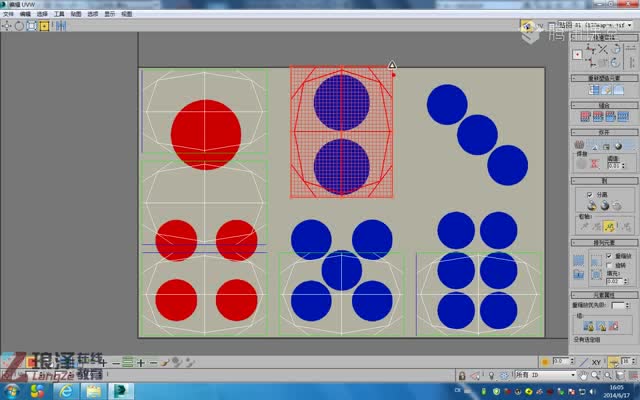The height and width of the screenshot is (400, 640).
Task: Select the Scale tool in UVW toolbar
Action: tap(32, 25)
